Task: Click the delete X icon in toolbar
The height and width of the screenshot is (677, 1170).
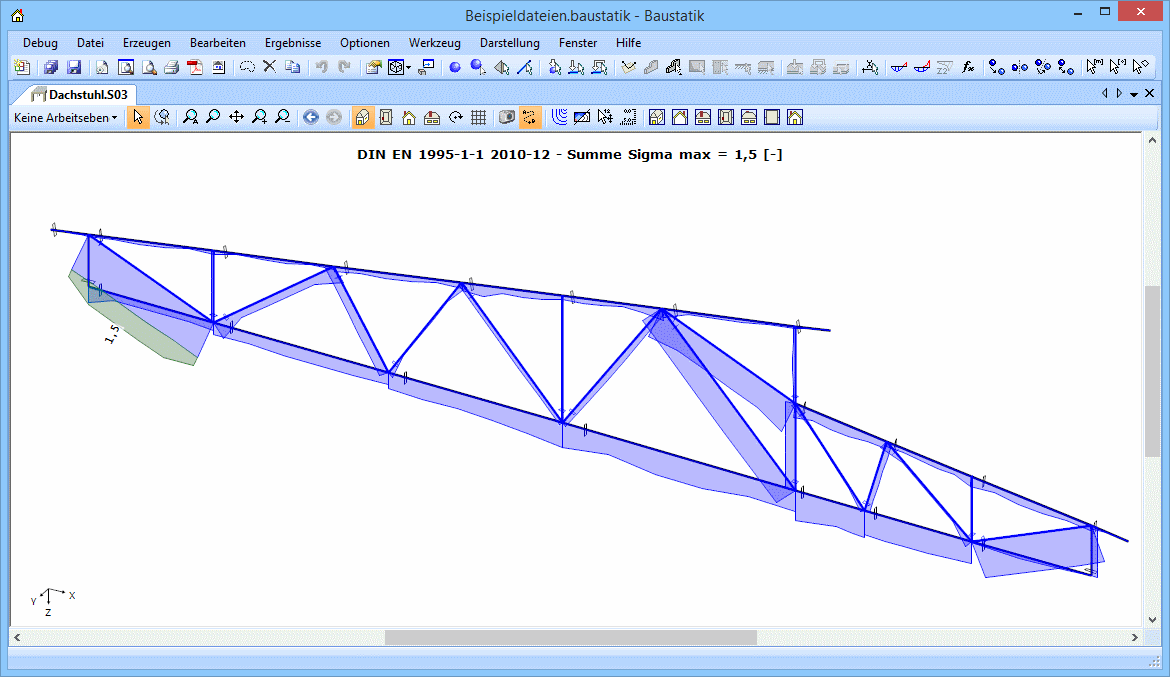Action: click(x=269, y=67)
